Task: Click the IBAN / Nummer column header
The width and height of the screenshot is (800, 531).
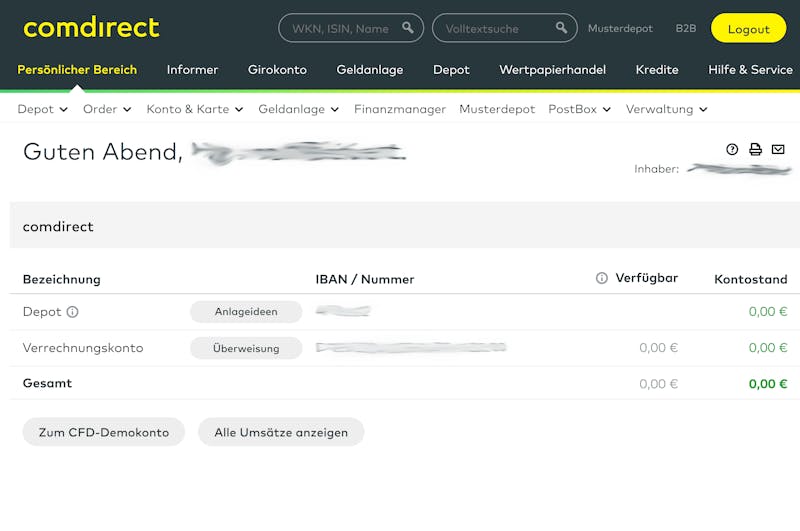Action: coord(365,279)
